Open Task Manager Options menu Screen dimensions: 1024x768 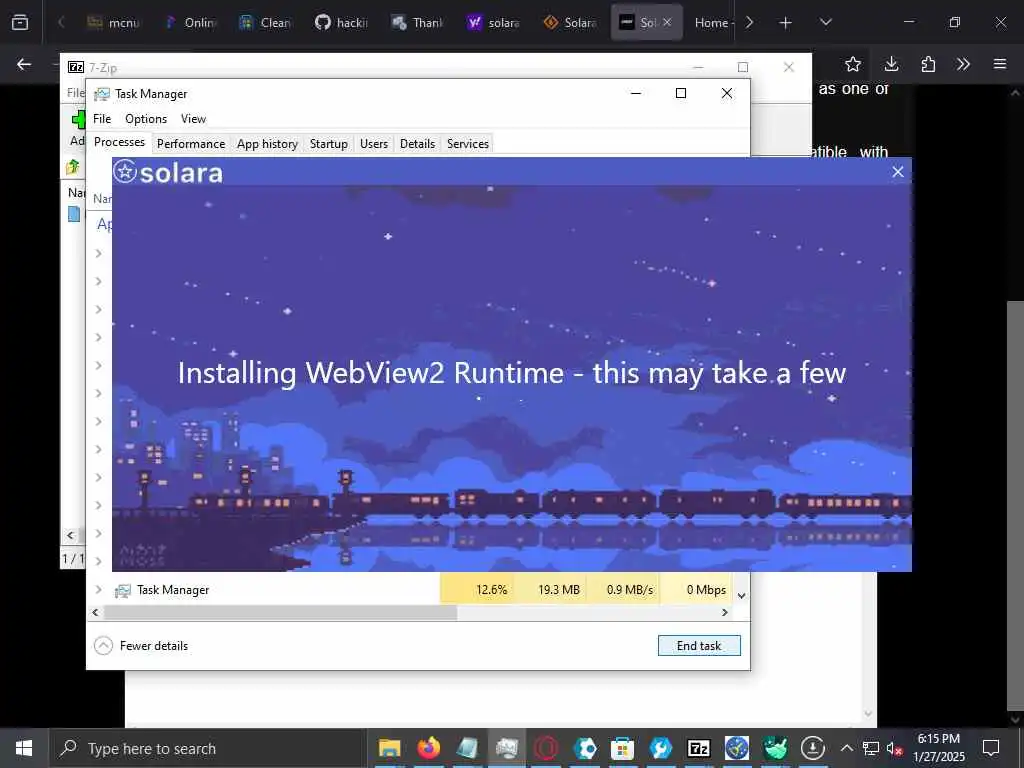146,119
